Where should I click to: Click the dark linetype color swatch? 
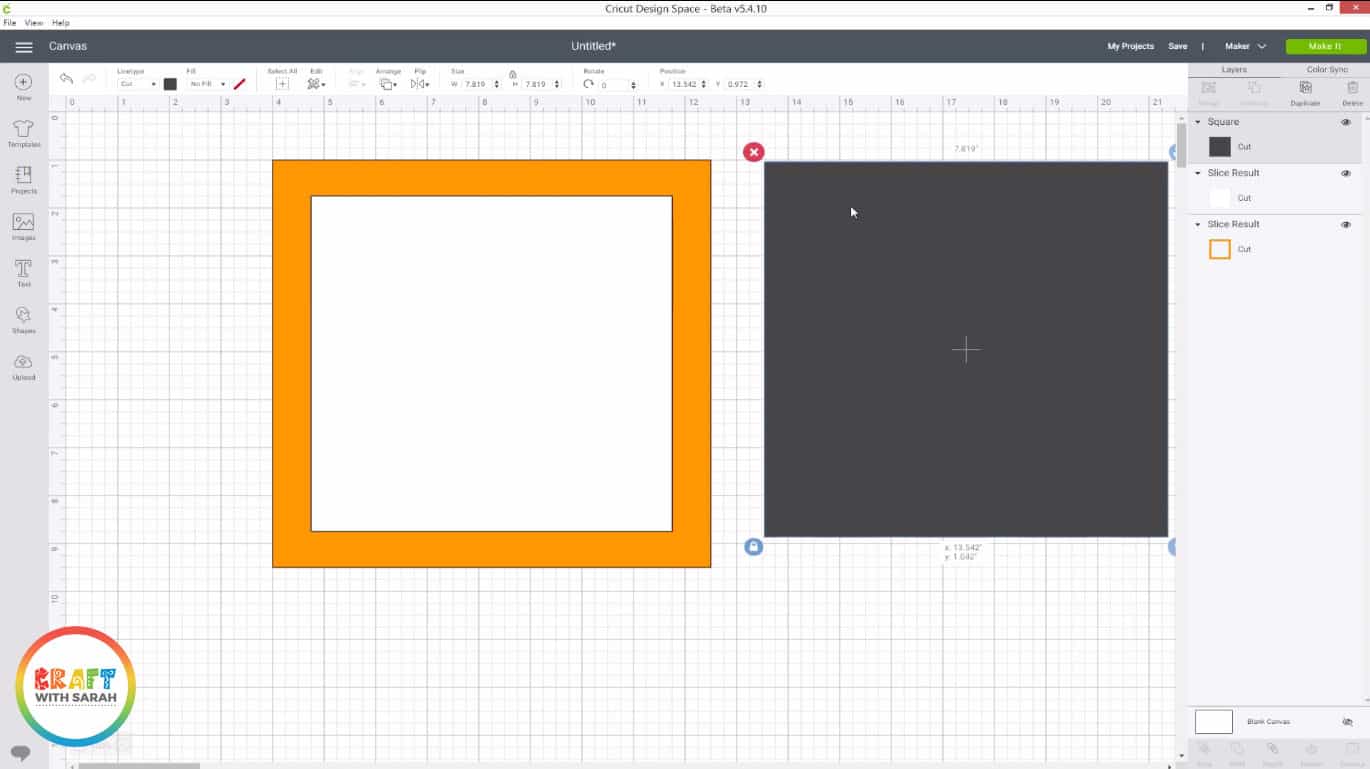[170, 84]
